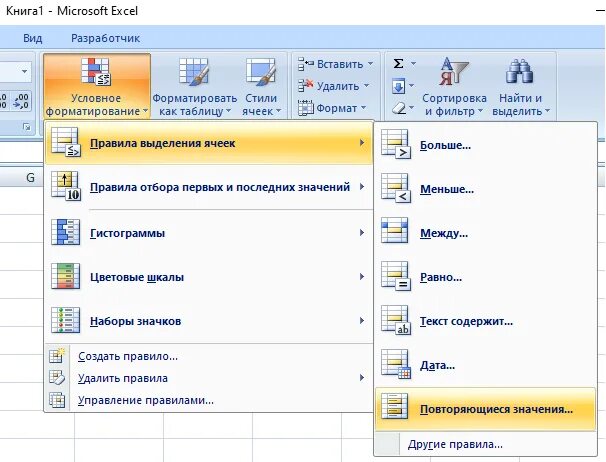Select Создать правило... entry
The height and width of the screenshot is (462, 606).
(x=208, y=356)
